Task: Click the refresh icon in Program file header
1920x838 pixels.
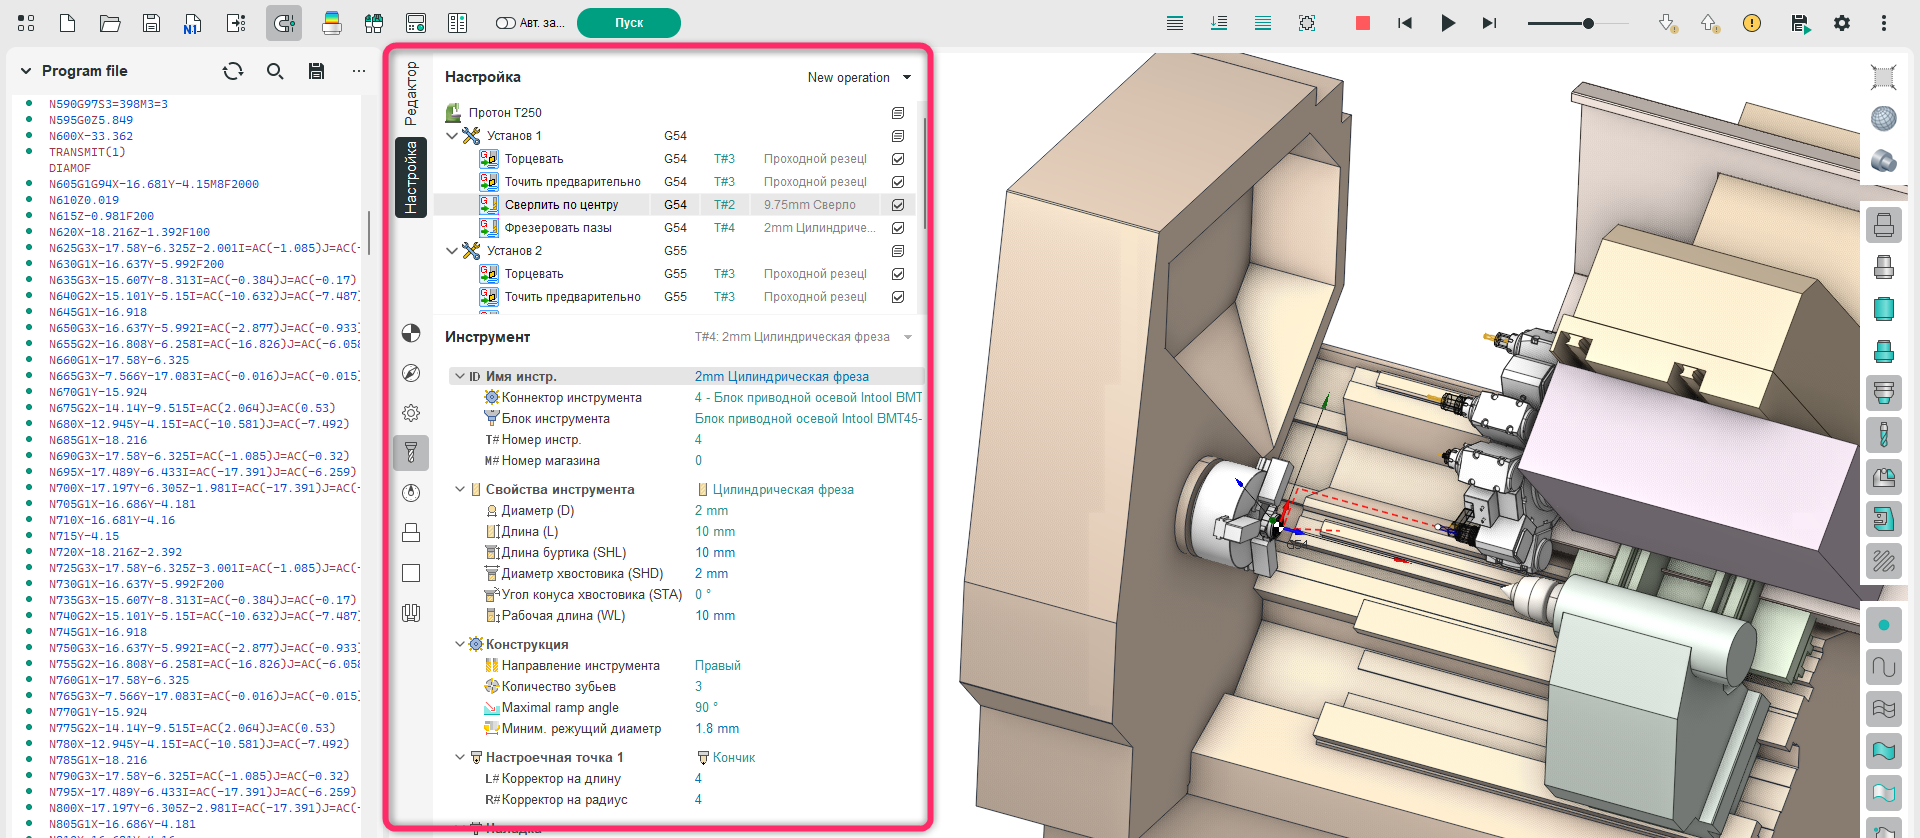Action: (233, 71)
